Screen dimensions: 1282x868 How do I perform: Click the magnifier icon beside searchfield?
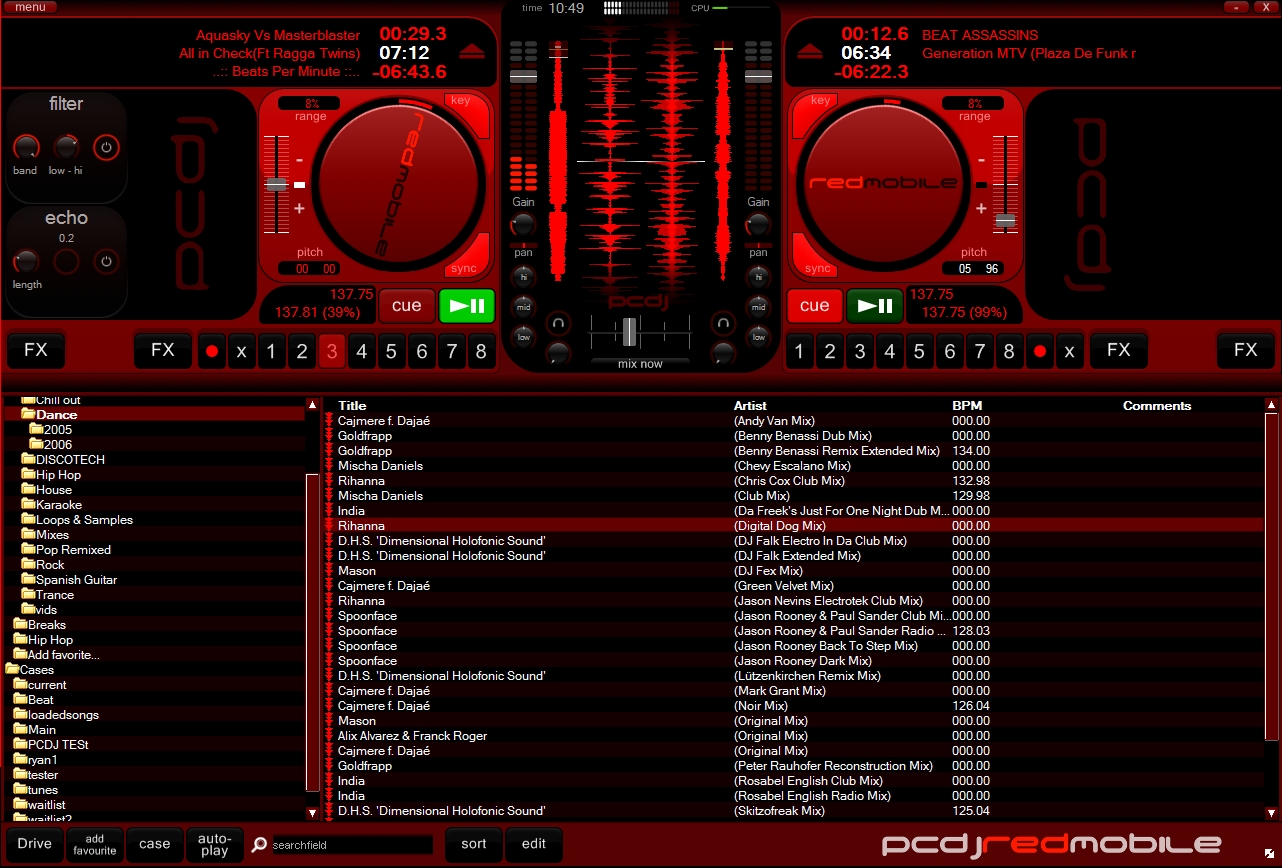(x=260, y=845)
